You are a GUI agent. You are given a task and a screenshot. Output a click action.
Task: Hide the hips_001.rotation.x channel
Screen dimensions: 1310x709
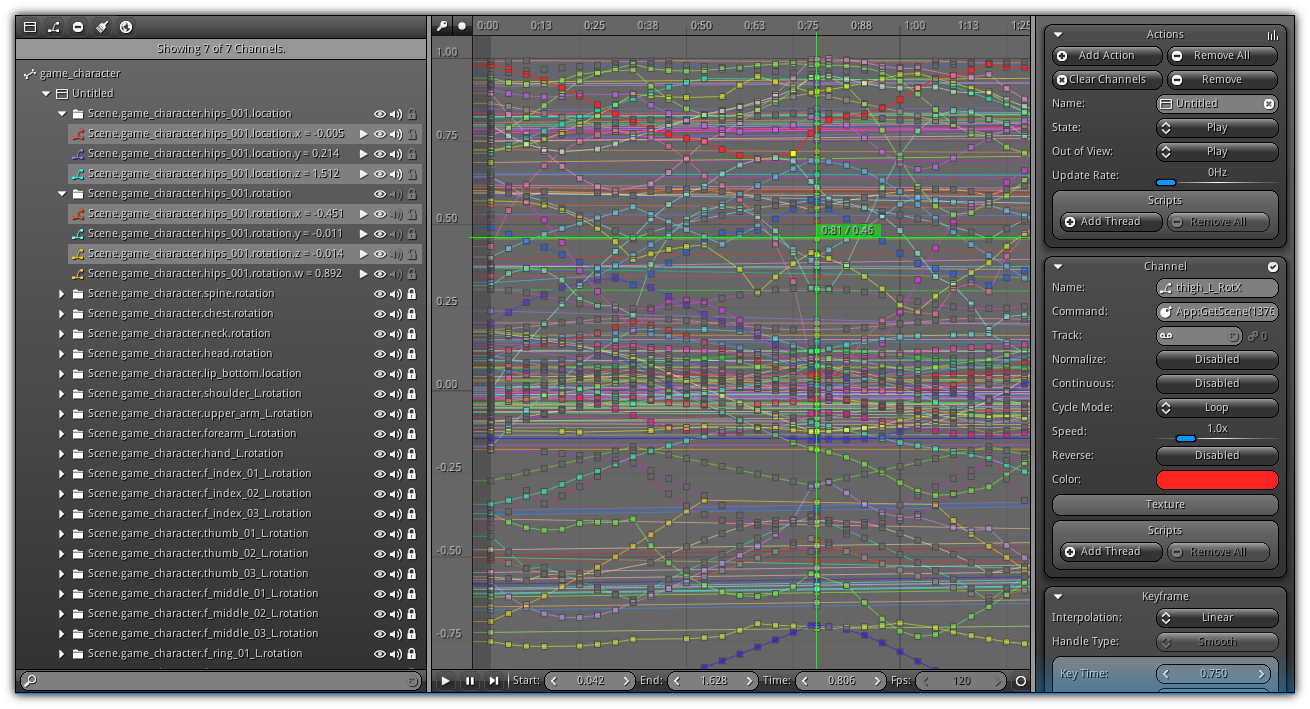tap(380, 214)
